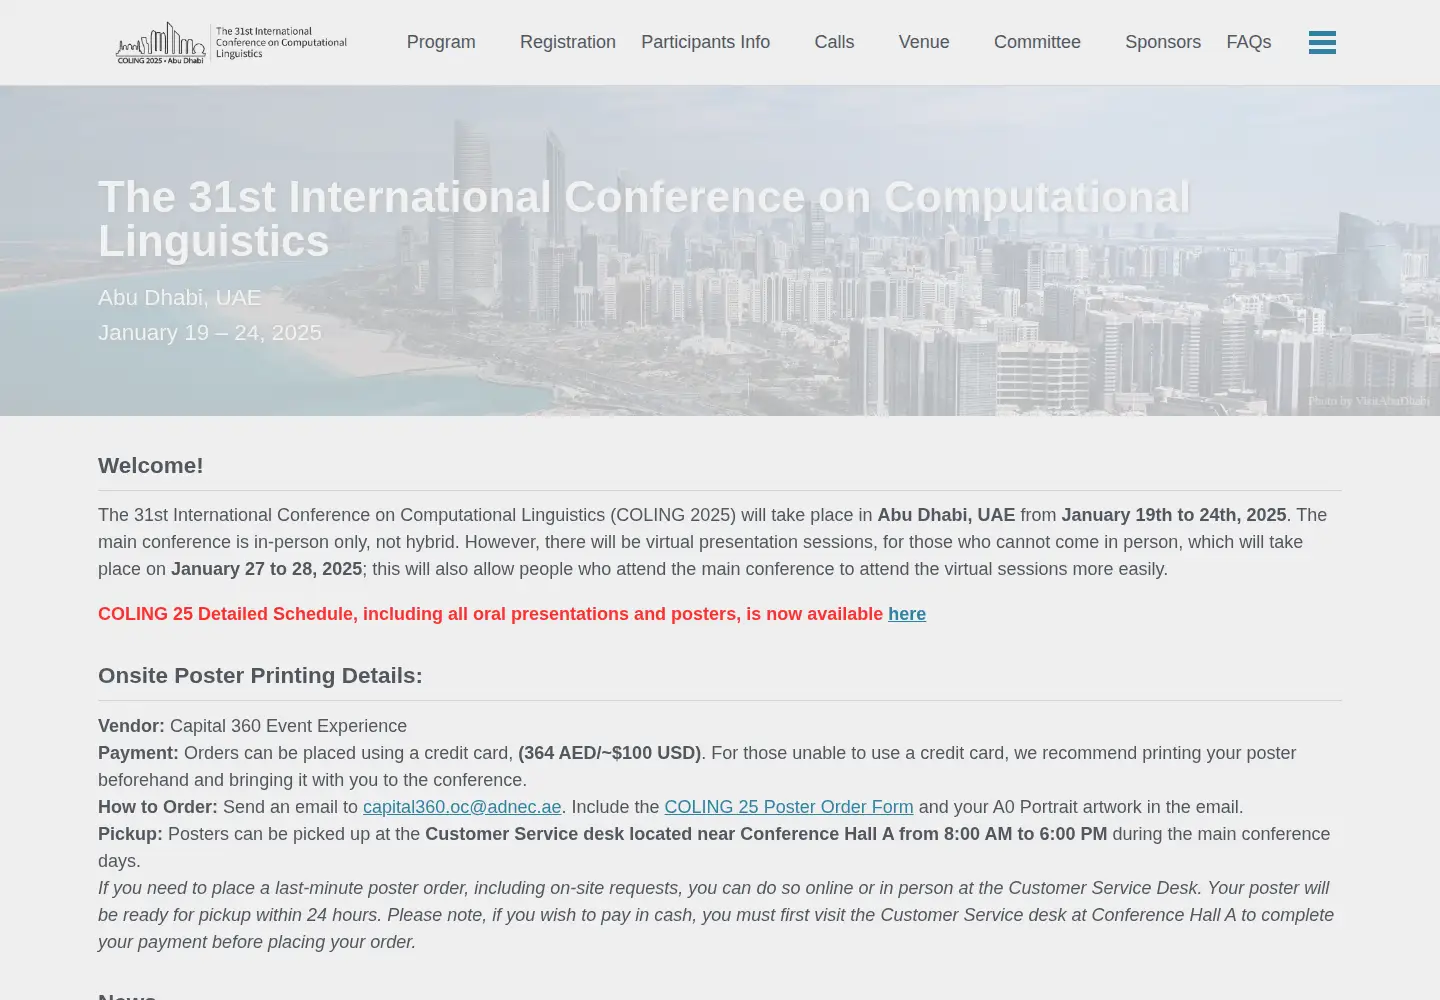Visit the Sponsors page
The height and width of the screenshot is (1000, 1440).
click(x=1163, y=42)
